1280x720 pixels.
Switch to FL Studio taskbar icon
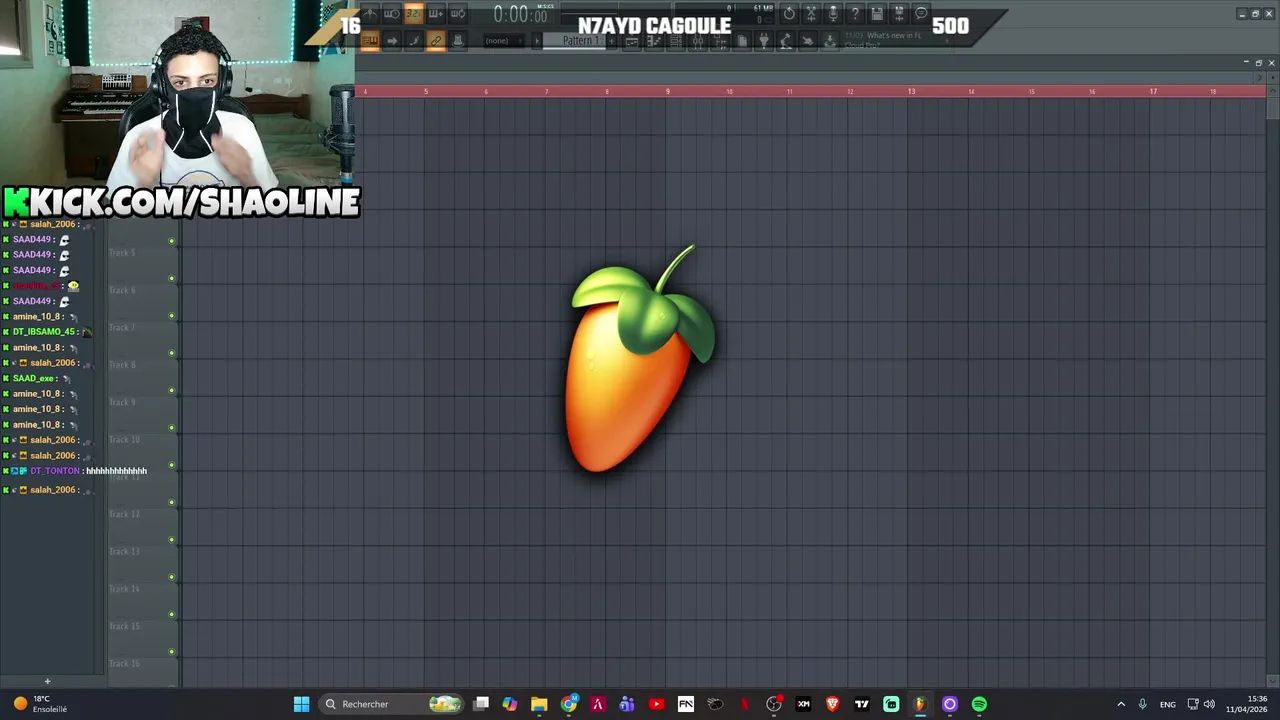[x=920, y=704]
